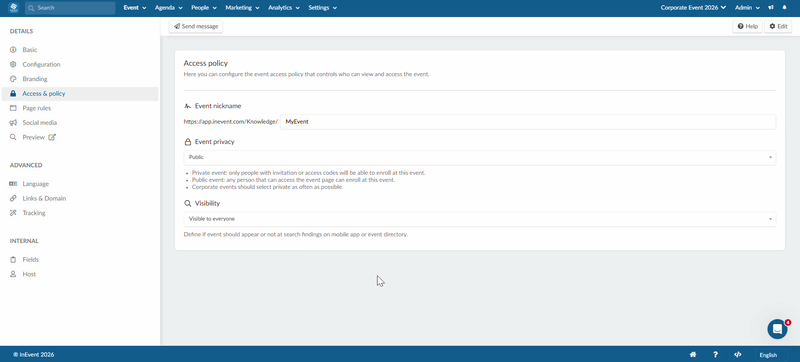Viewport: 800px width, 362px height.
Task: Click the Help button
Action: (747, 27)
